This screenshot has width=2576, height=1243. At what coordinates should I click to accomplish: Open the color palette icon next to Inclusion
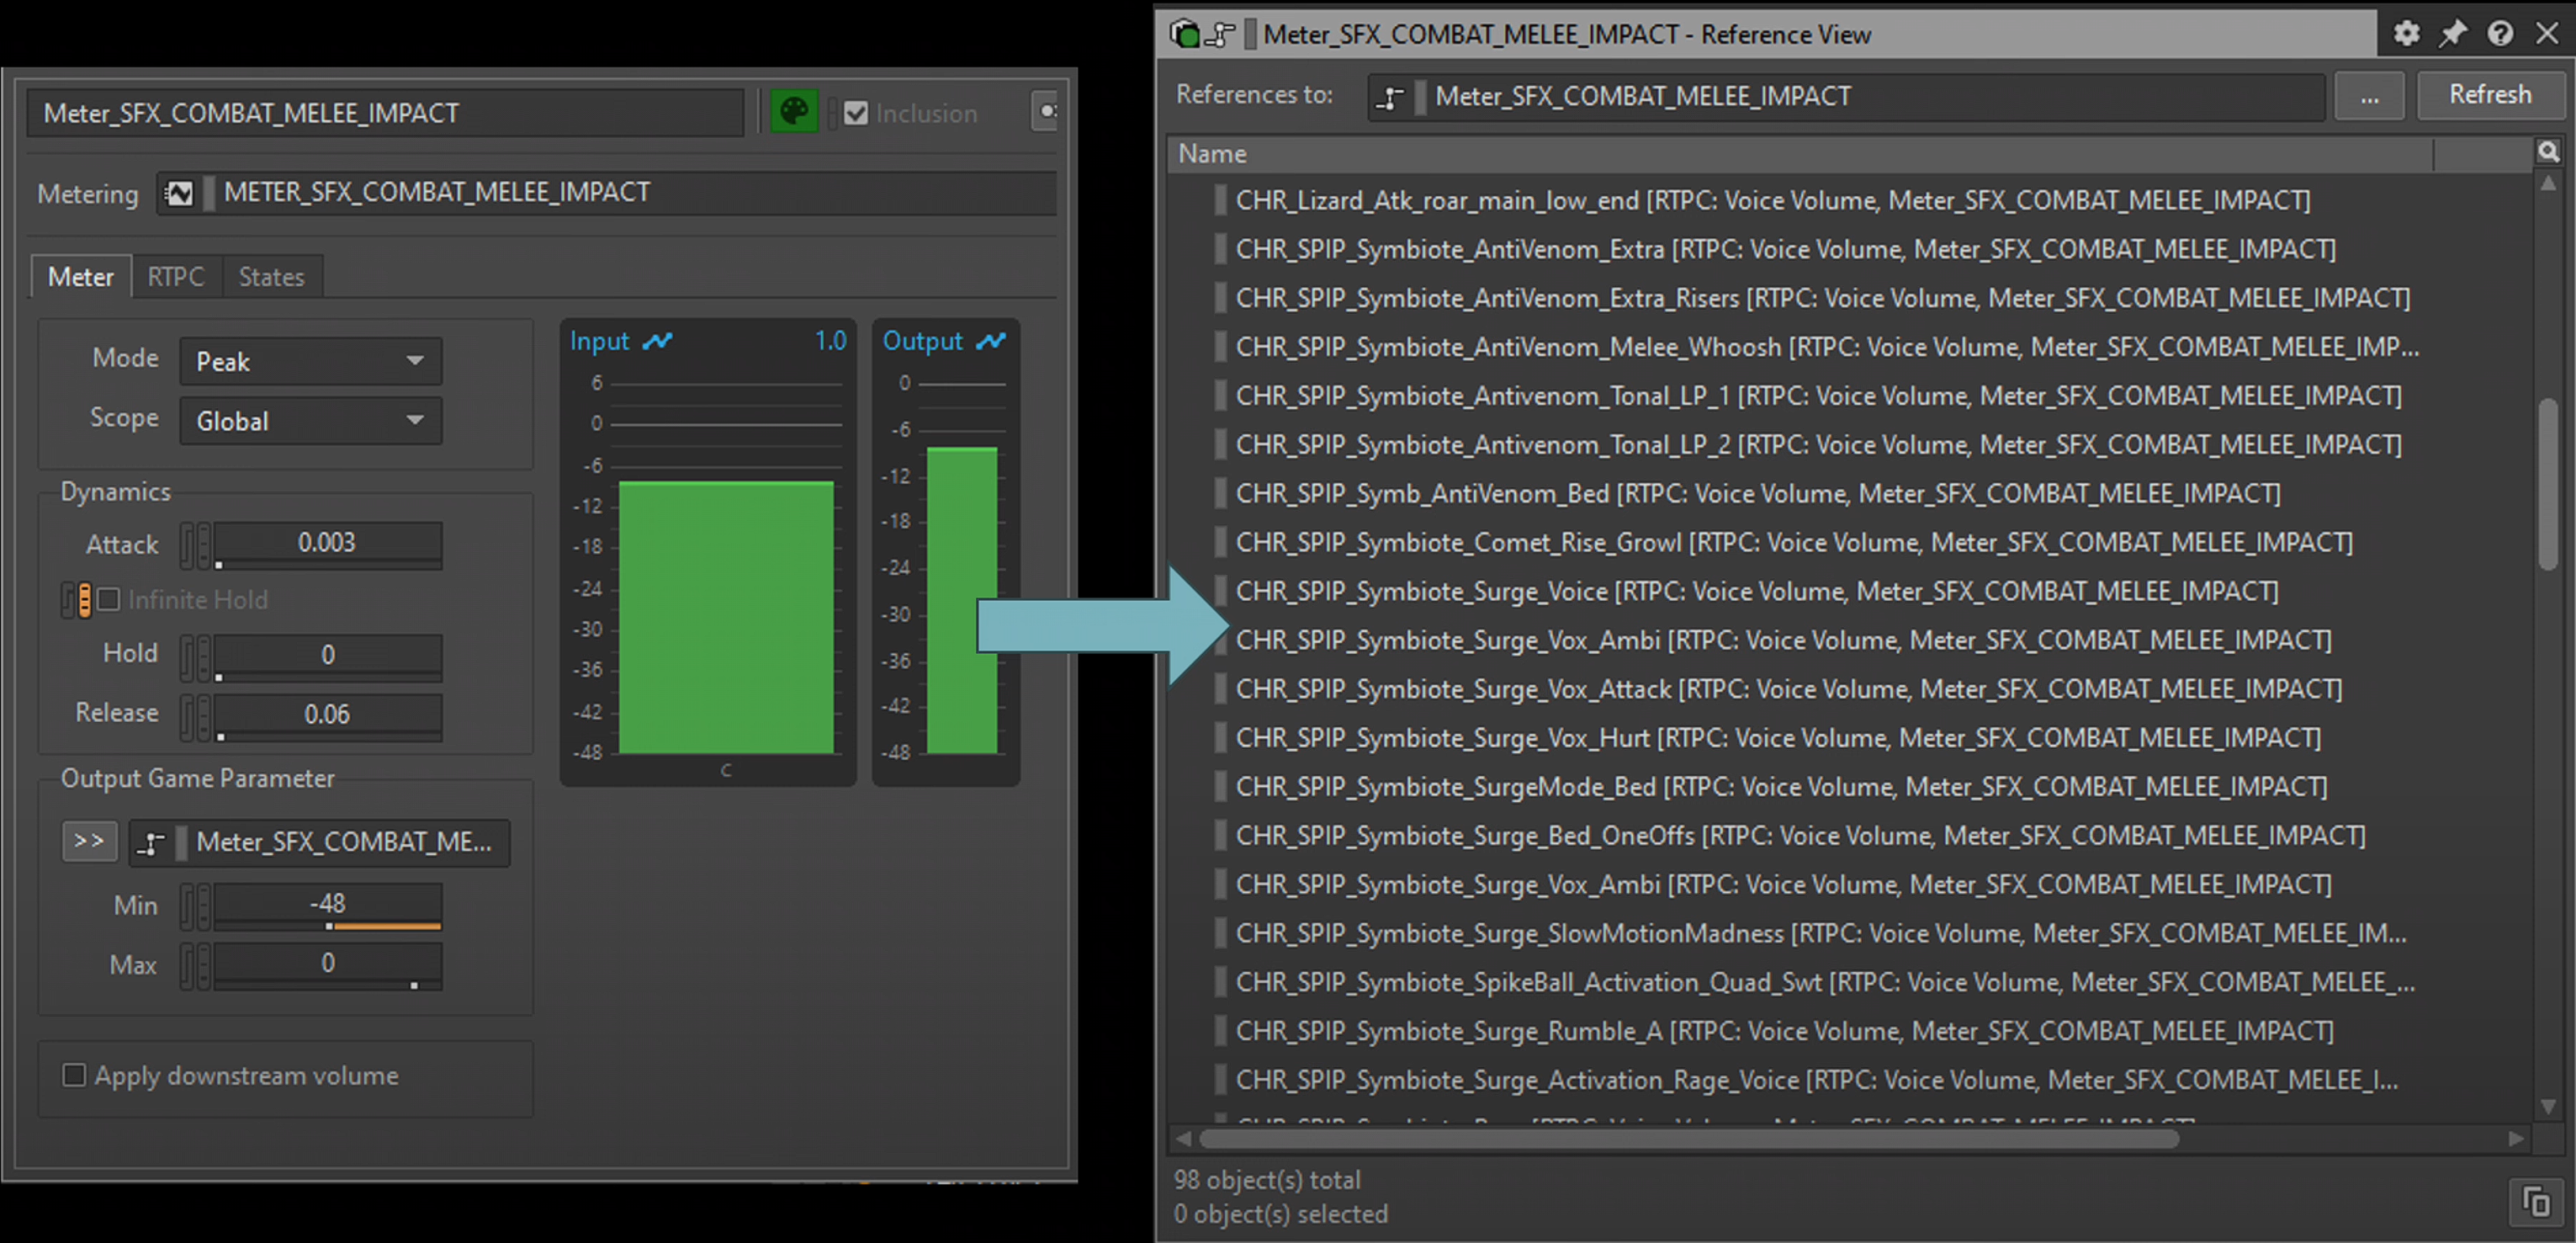[793, 111]
